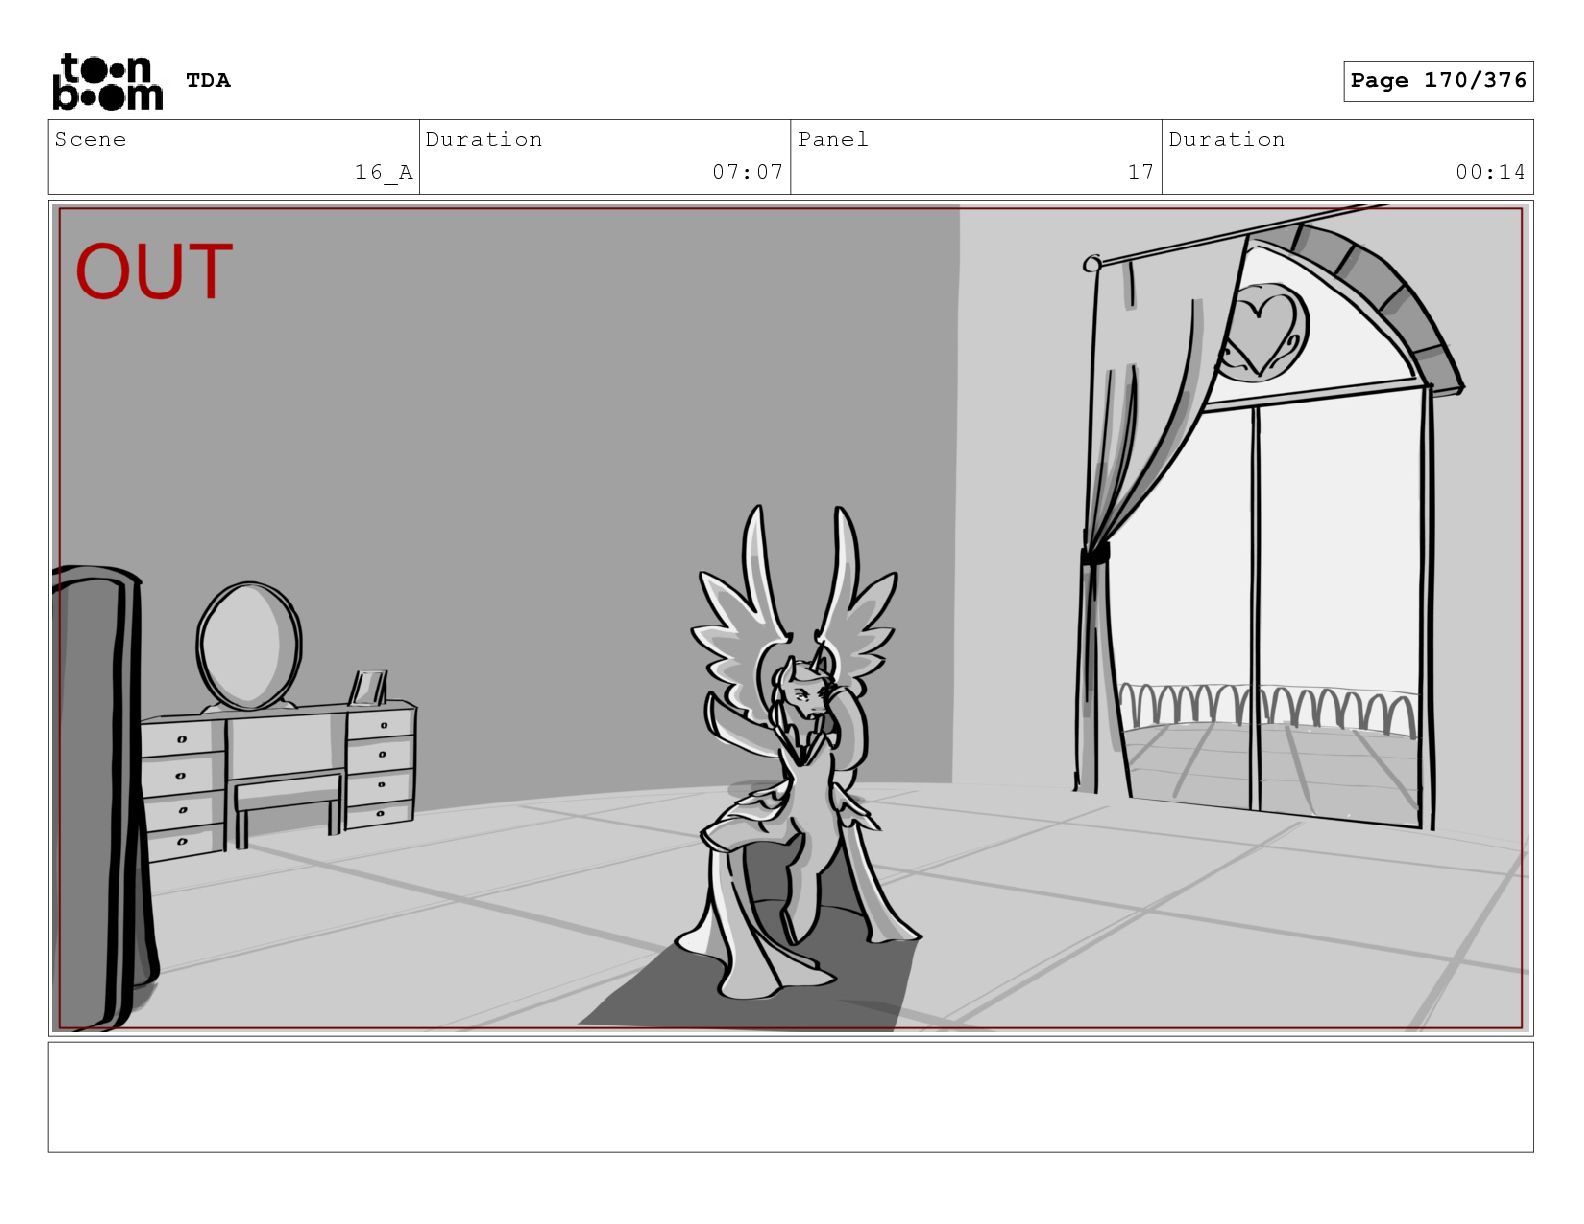This screenshot has height=1224, width=1584.
Task: Select the panel number '17'
Action: tap(1141, 172)
